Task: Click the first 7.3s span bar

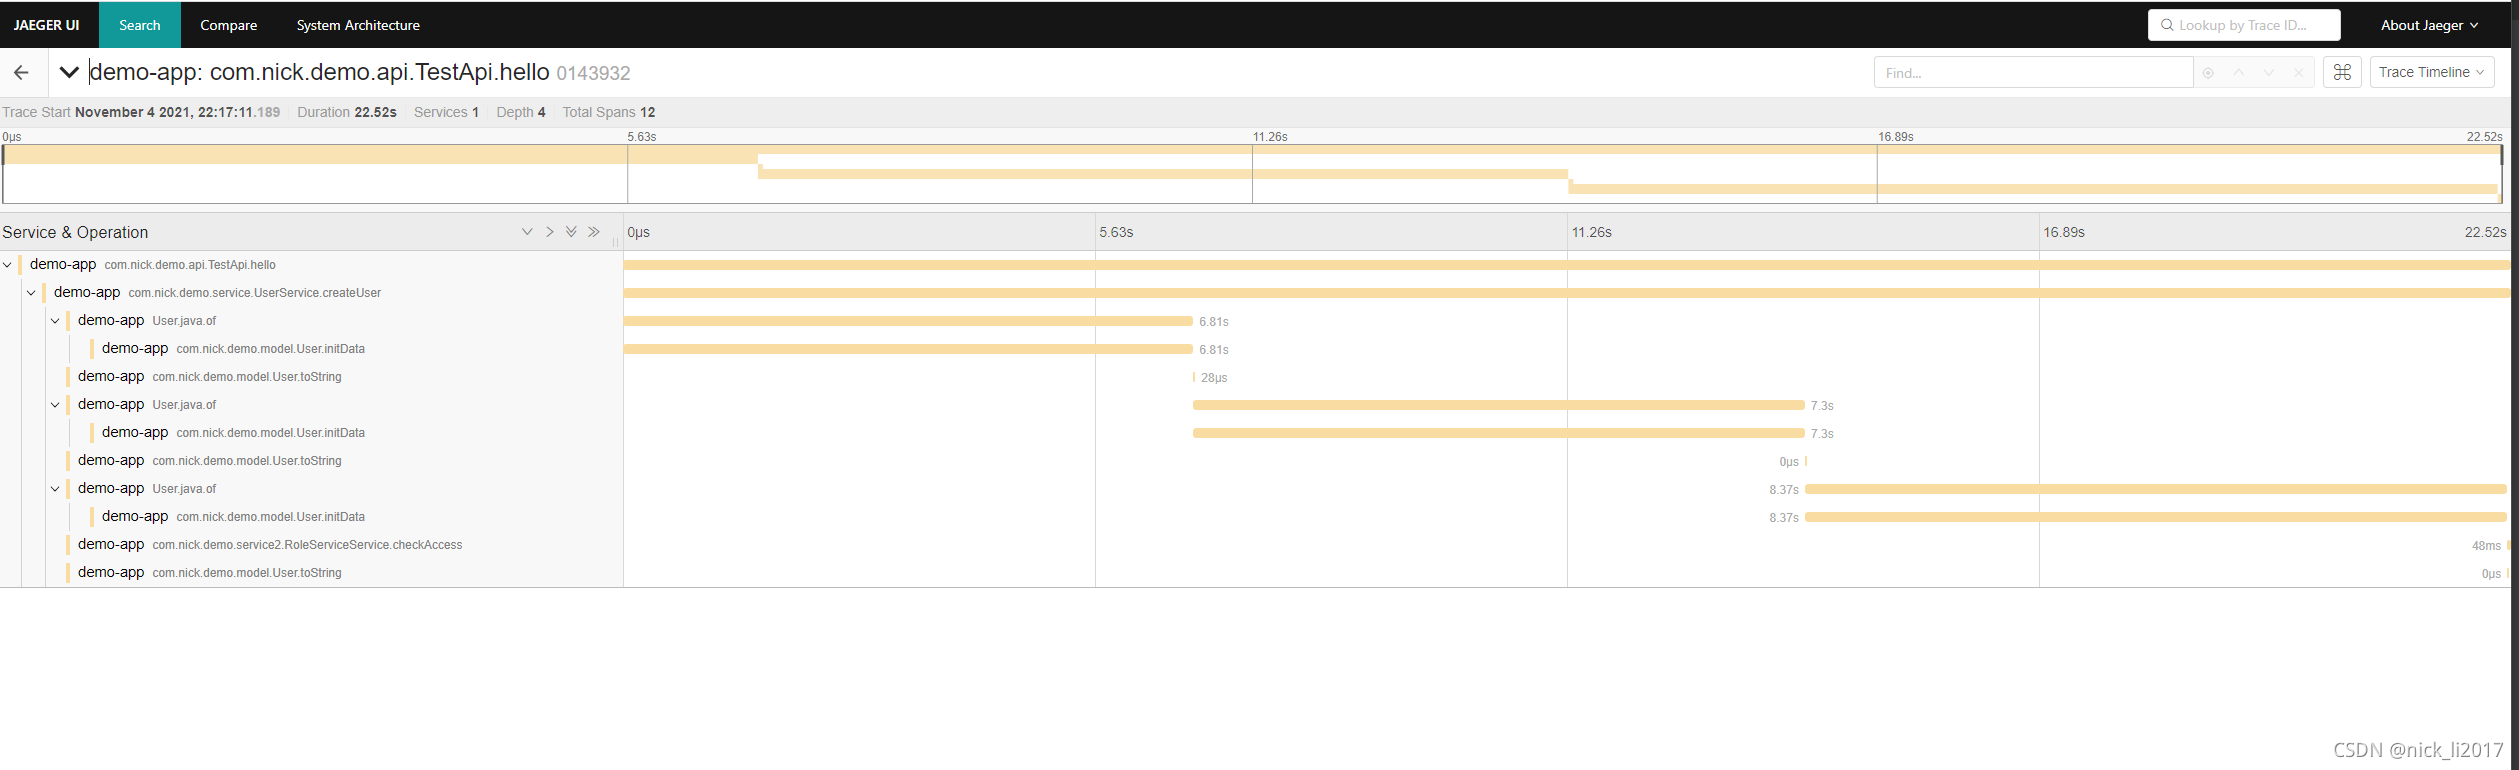Action: pyautogui.click(x=1498, y=405)
